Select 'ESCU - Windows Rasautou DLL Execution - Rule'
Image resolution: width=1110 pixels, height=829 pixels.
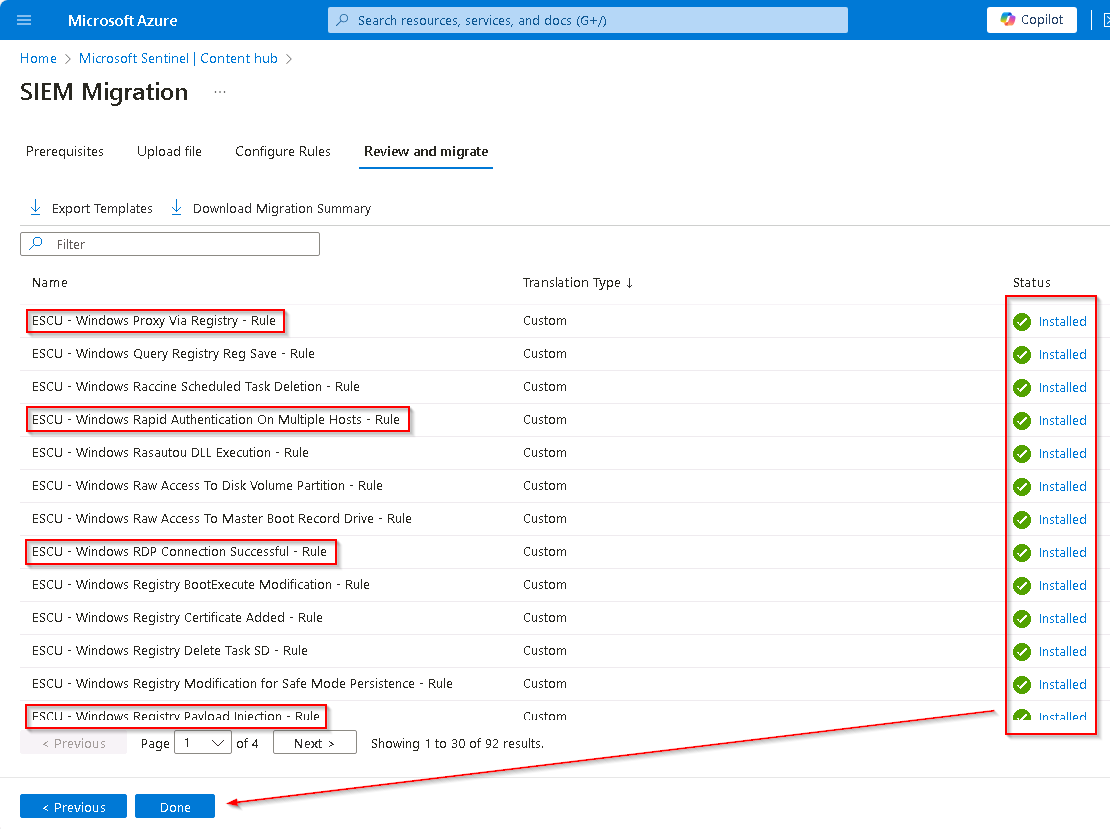click(170, 452)
